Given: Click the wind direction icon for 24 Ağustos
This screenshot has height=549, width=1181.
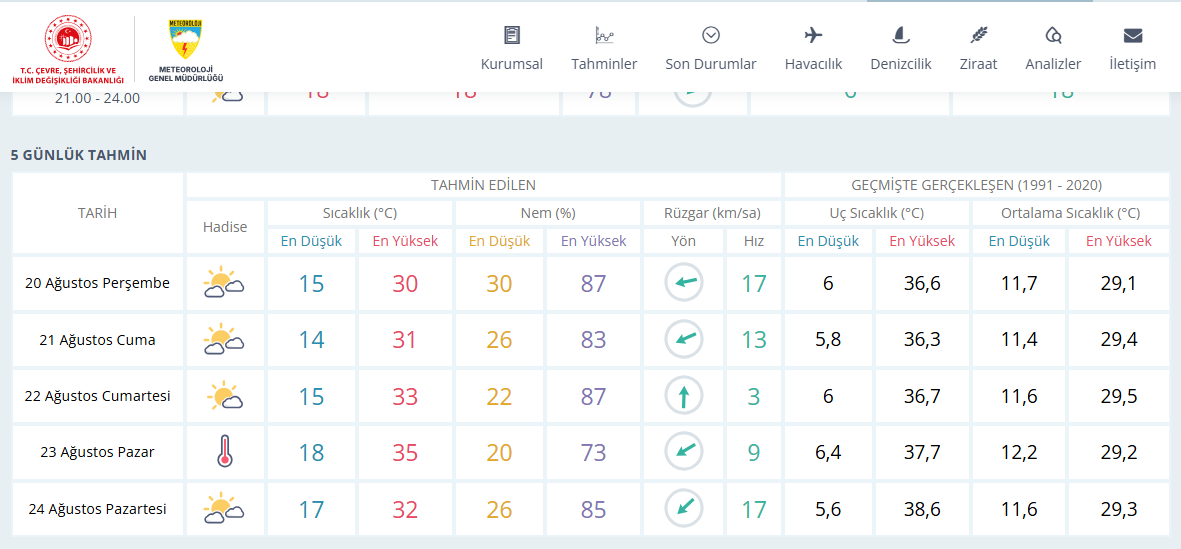Looking at the screenshot, I should (x=684, y=508).
